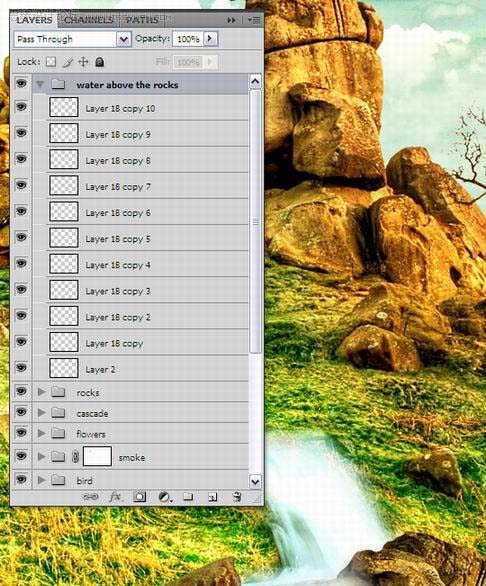Screen dimensions: 486x586
Task: Toggle visibility of rocks group
Action: 21,392
